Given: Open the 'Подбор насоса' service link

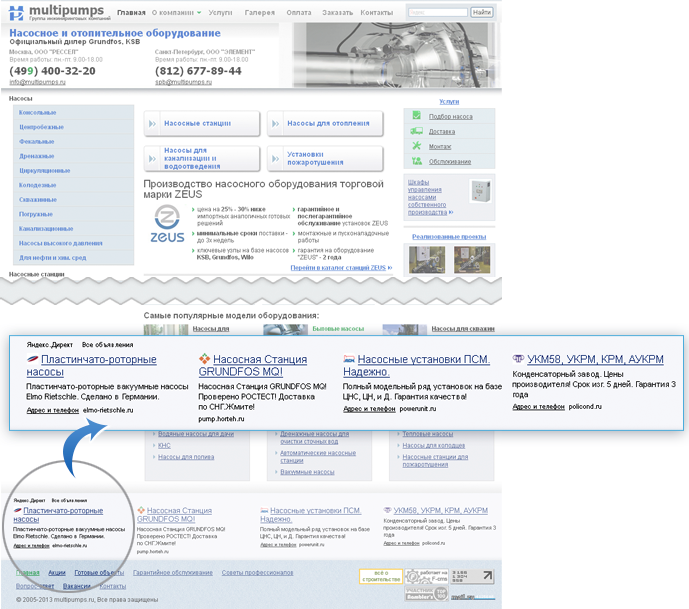Looking at the screenshot, I should (x=450, y=116).
